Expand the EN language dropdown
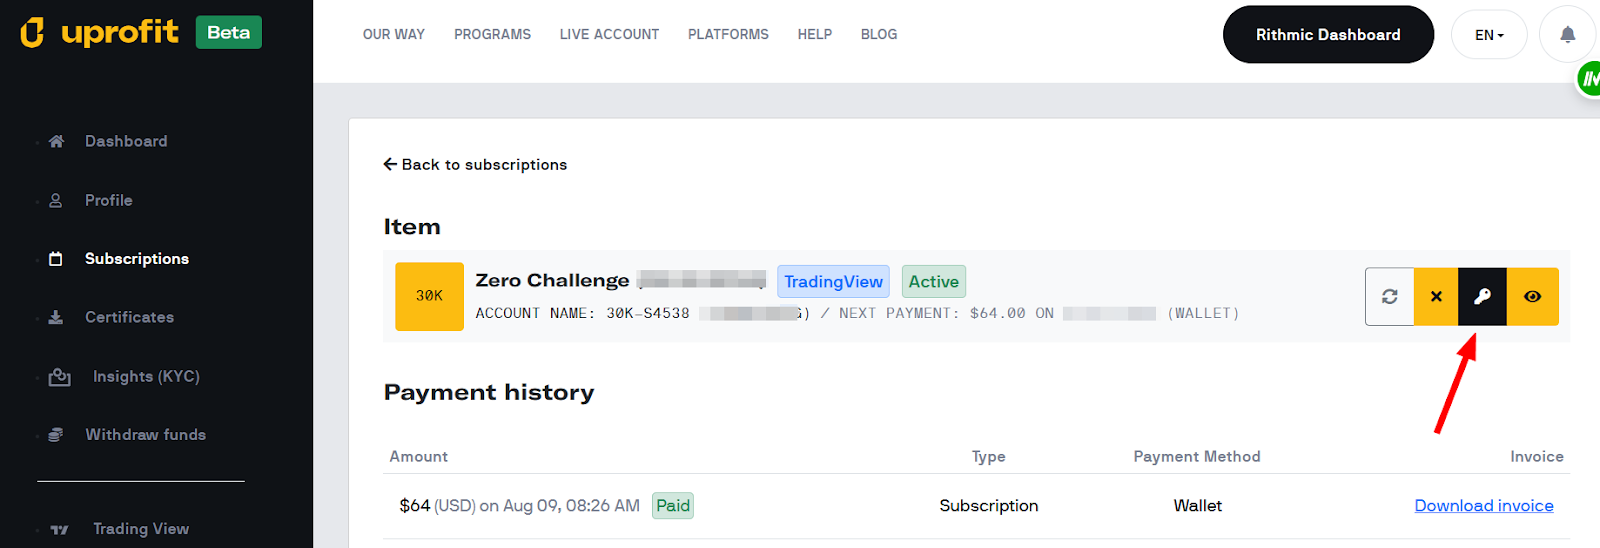This screenshot has height=548, width=1600. click(x=1489, y=35)
